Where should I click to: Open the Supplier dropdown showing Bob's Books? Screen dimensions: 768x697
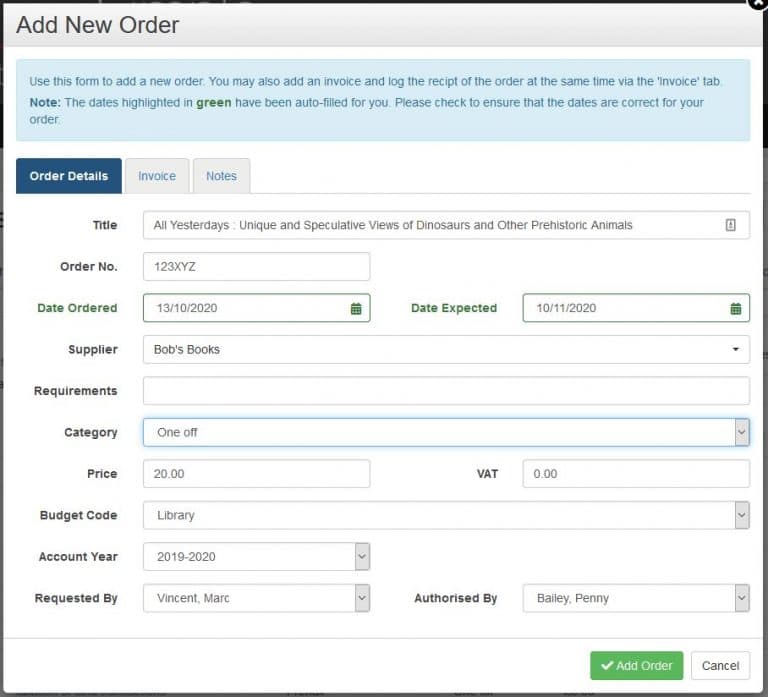(446, 350)
